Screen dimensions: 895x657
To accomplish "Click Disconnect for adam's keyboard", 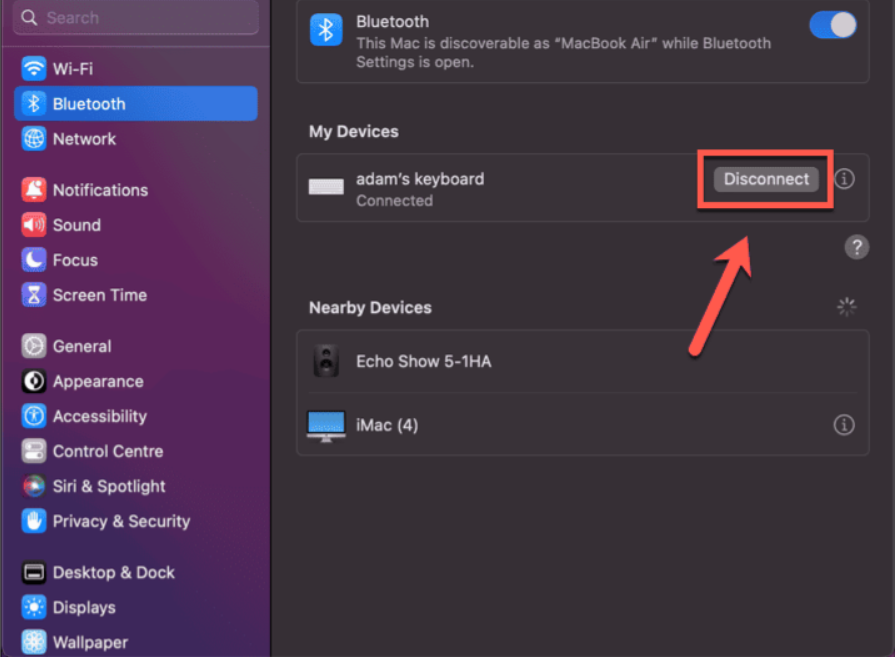I will tap(765, 179).
